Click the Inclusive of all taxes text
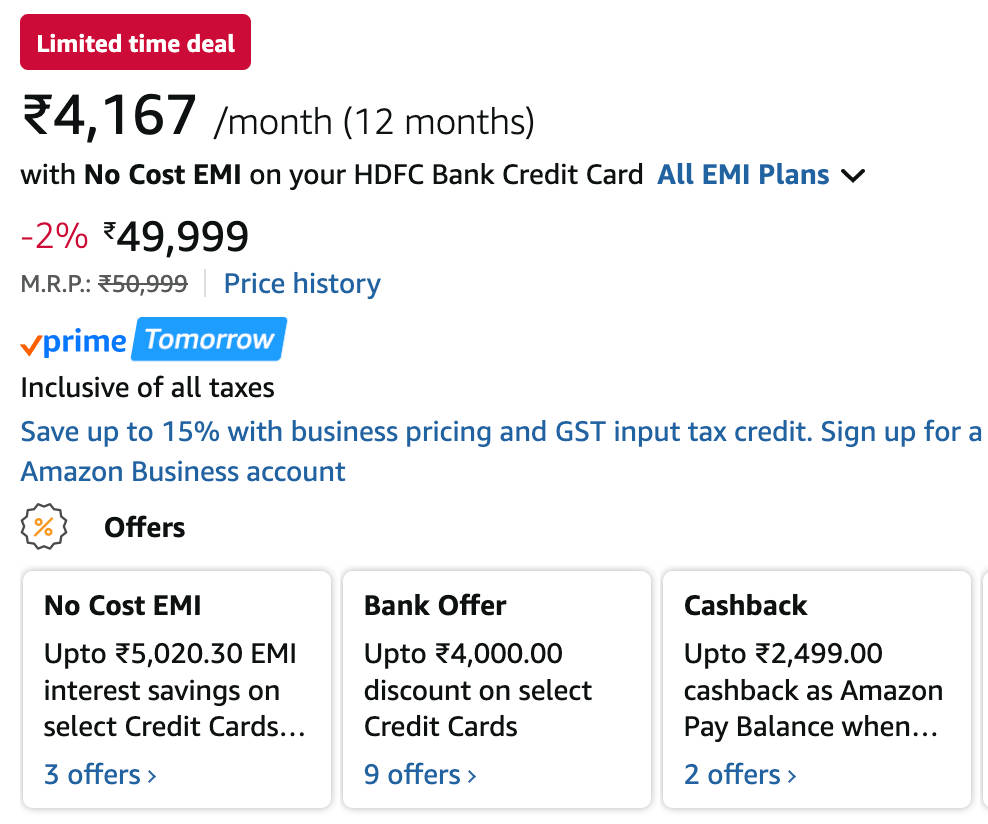 (147, 387)
